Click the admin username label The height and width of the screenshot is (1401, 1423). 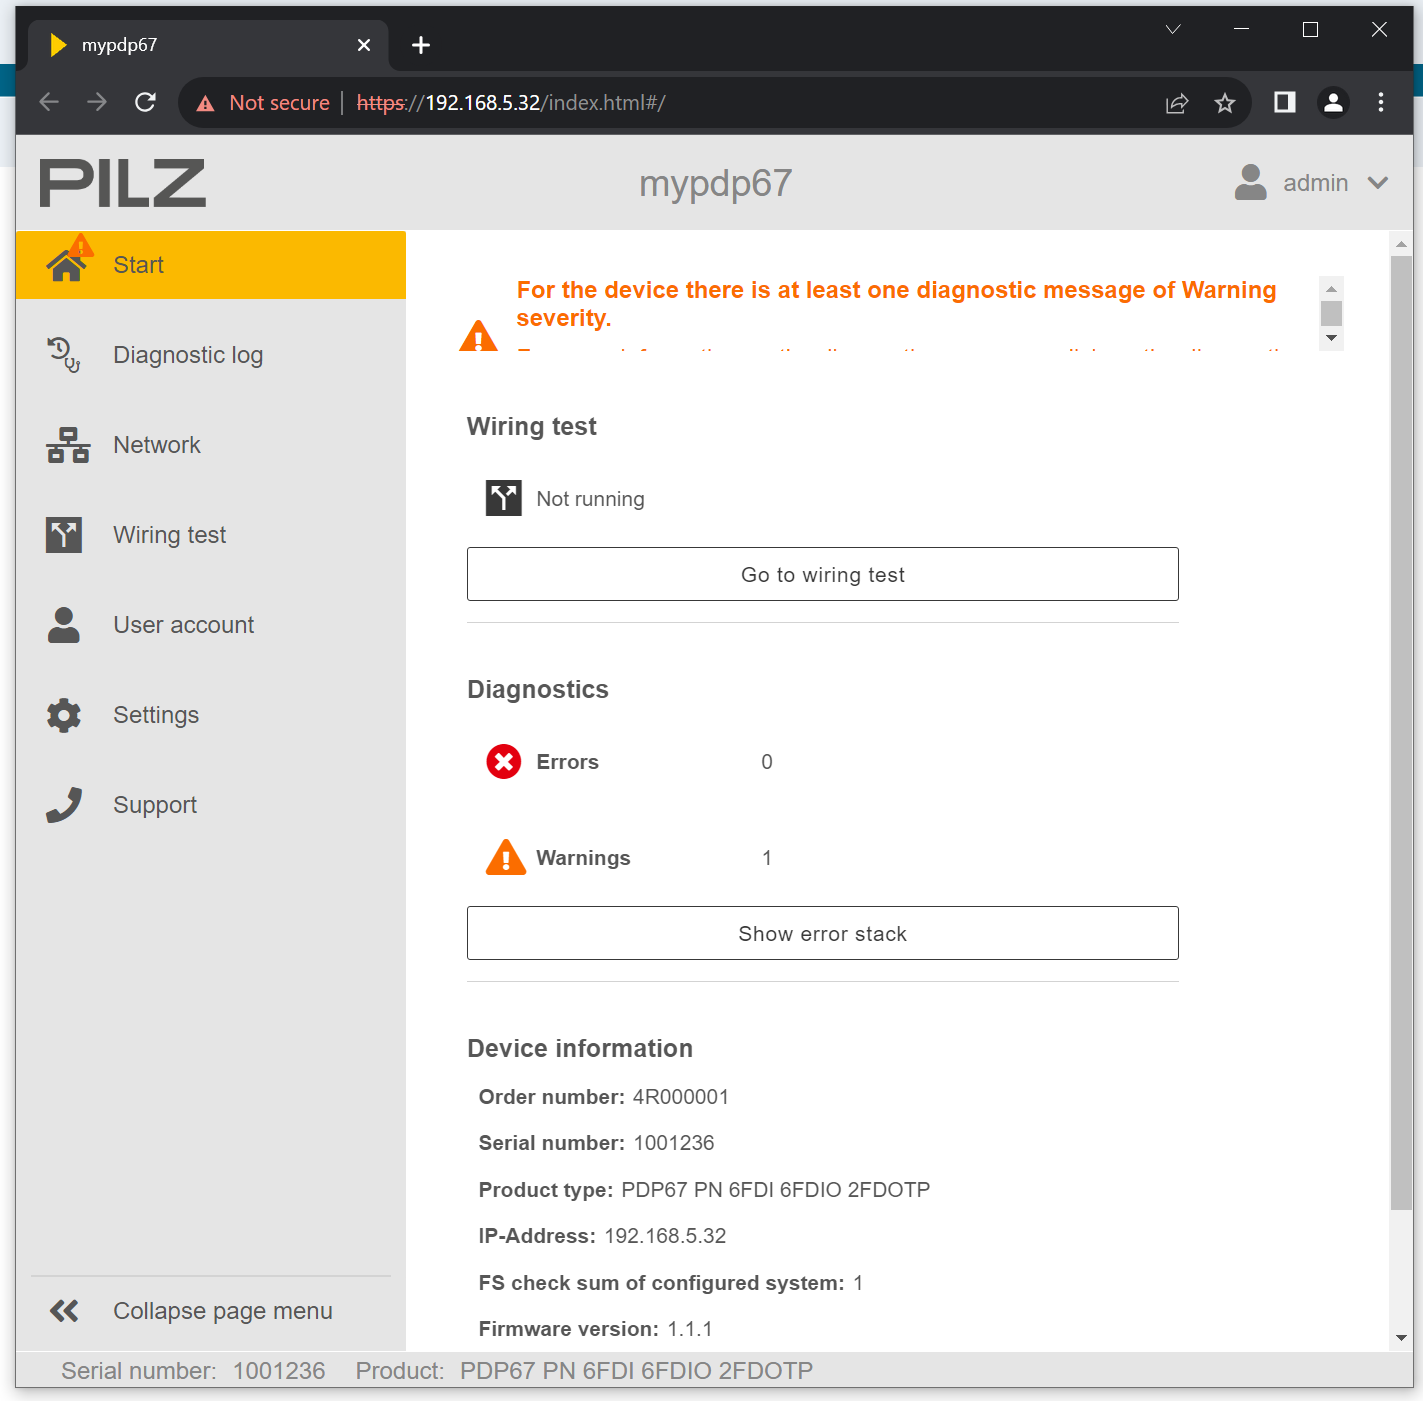(1315, 183)
